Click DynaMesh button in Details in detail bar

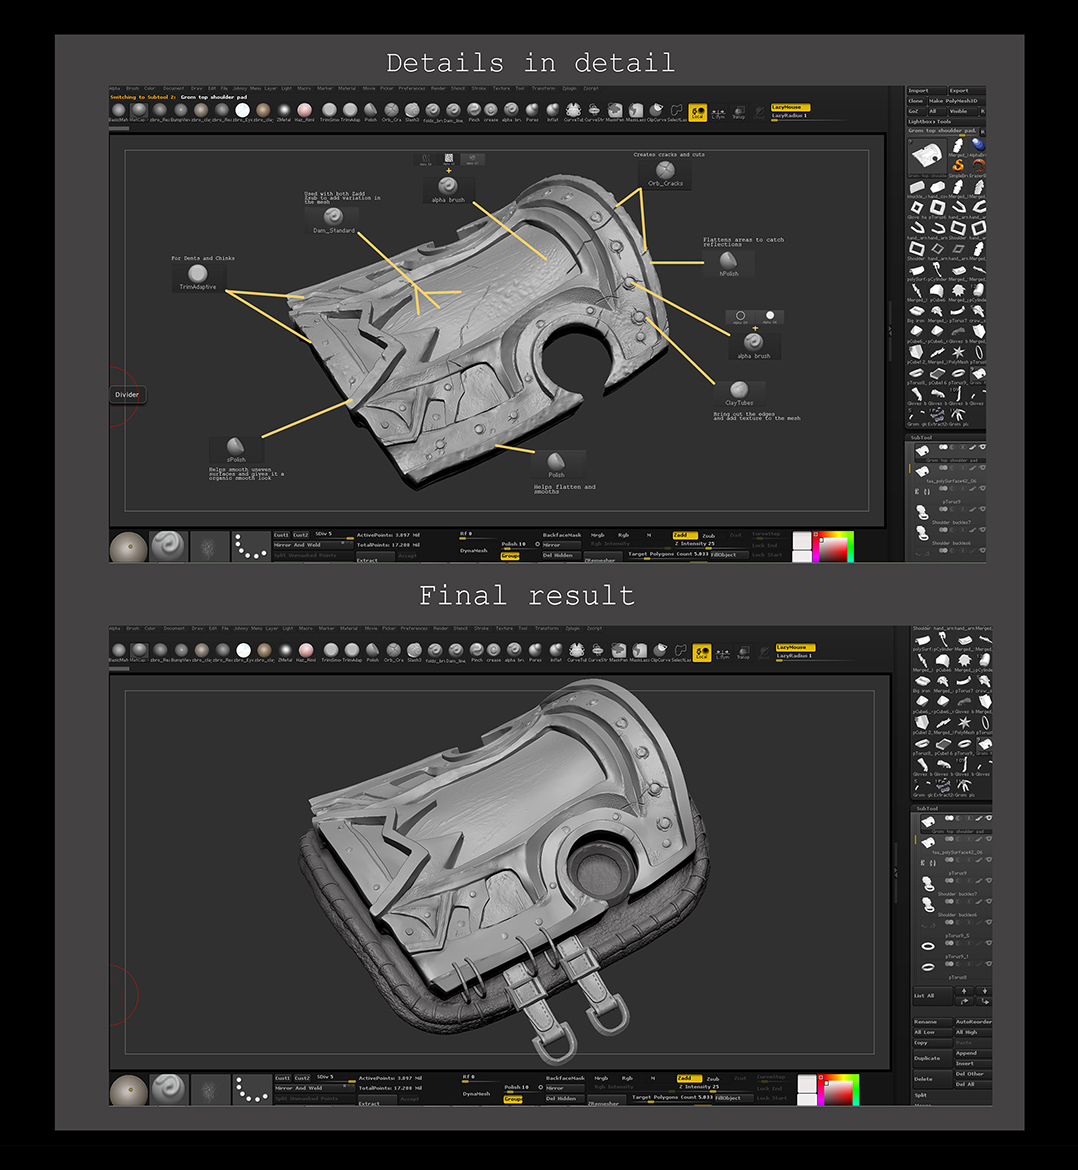pyautogui.click(x=473, y=551)
